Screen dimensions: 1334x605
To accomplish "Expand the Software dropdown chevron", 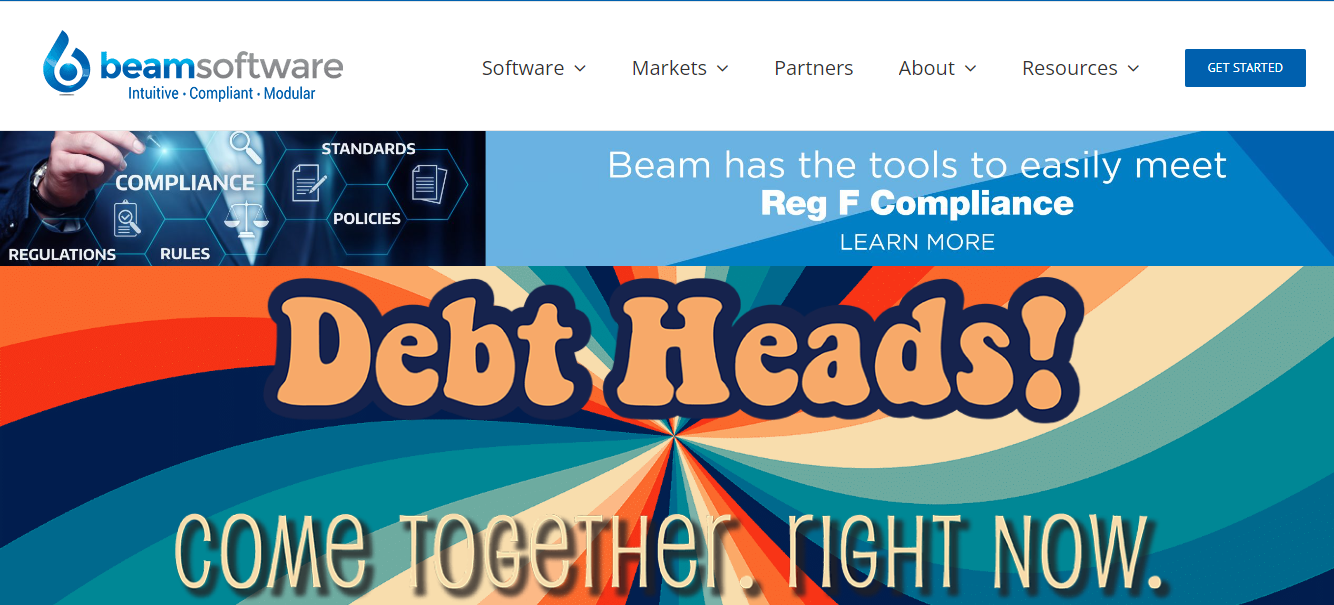I will pos(580,69).
